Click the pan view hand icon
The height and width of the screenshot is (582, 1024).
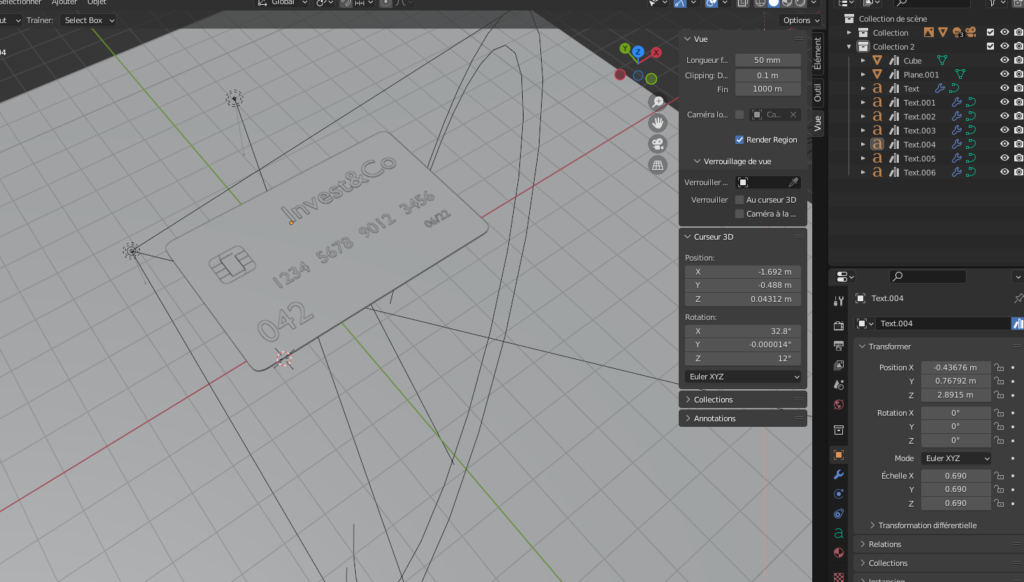coord(658,123)
